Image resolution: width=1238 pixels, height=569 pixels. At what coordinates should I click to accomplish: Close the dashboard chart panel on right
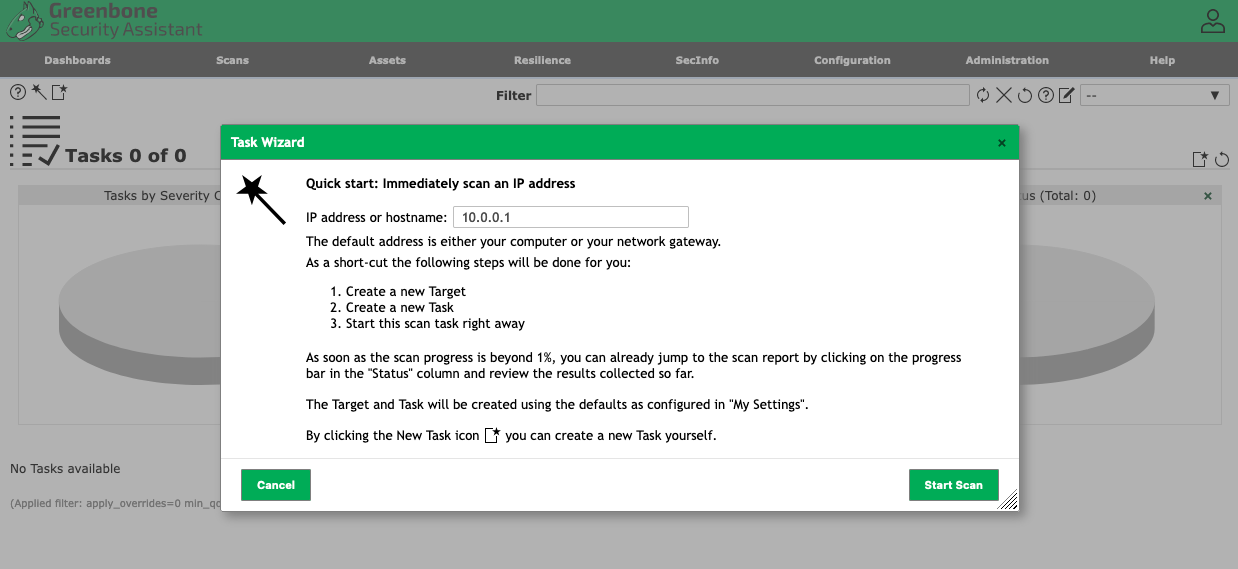coord(1208,196)
